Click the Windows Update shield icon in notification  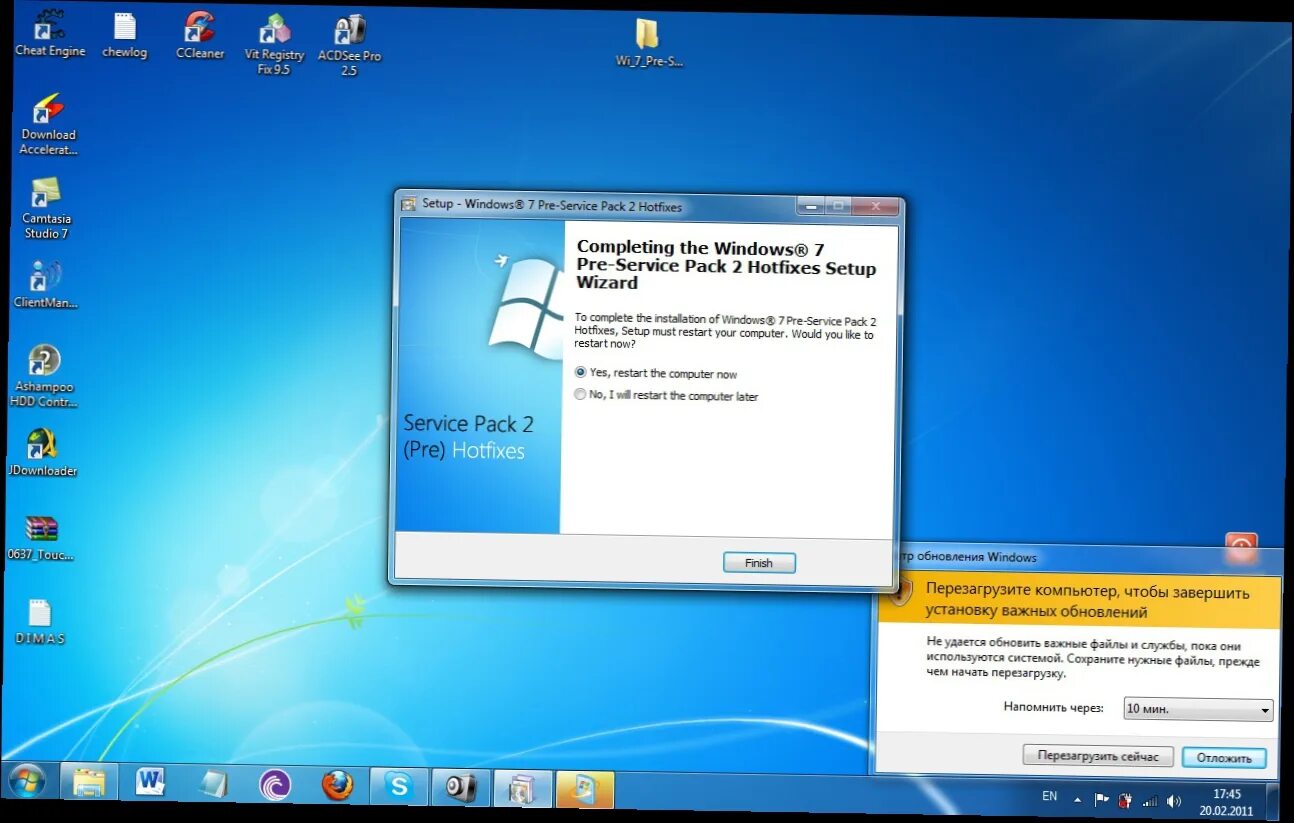(x=901, y=592)
